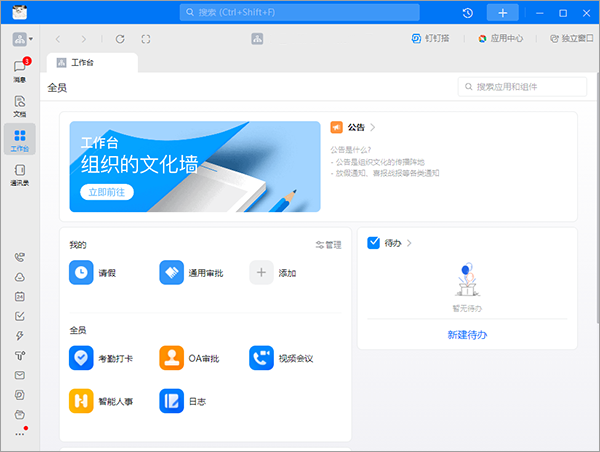The width and height of the screenshot is (600, 452).
Task: Click the fullscreen expand icon in toolbar
Action: 146,39
